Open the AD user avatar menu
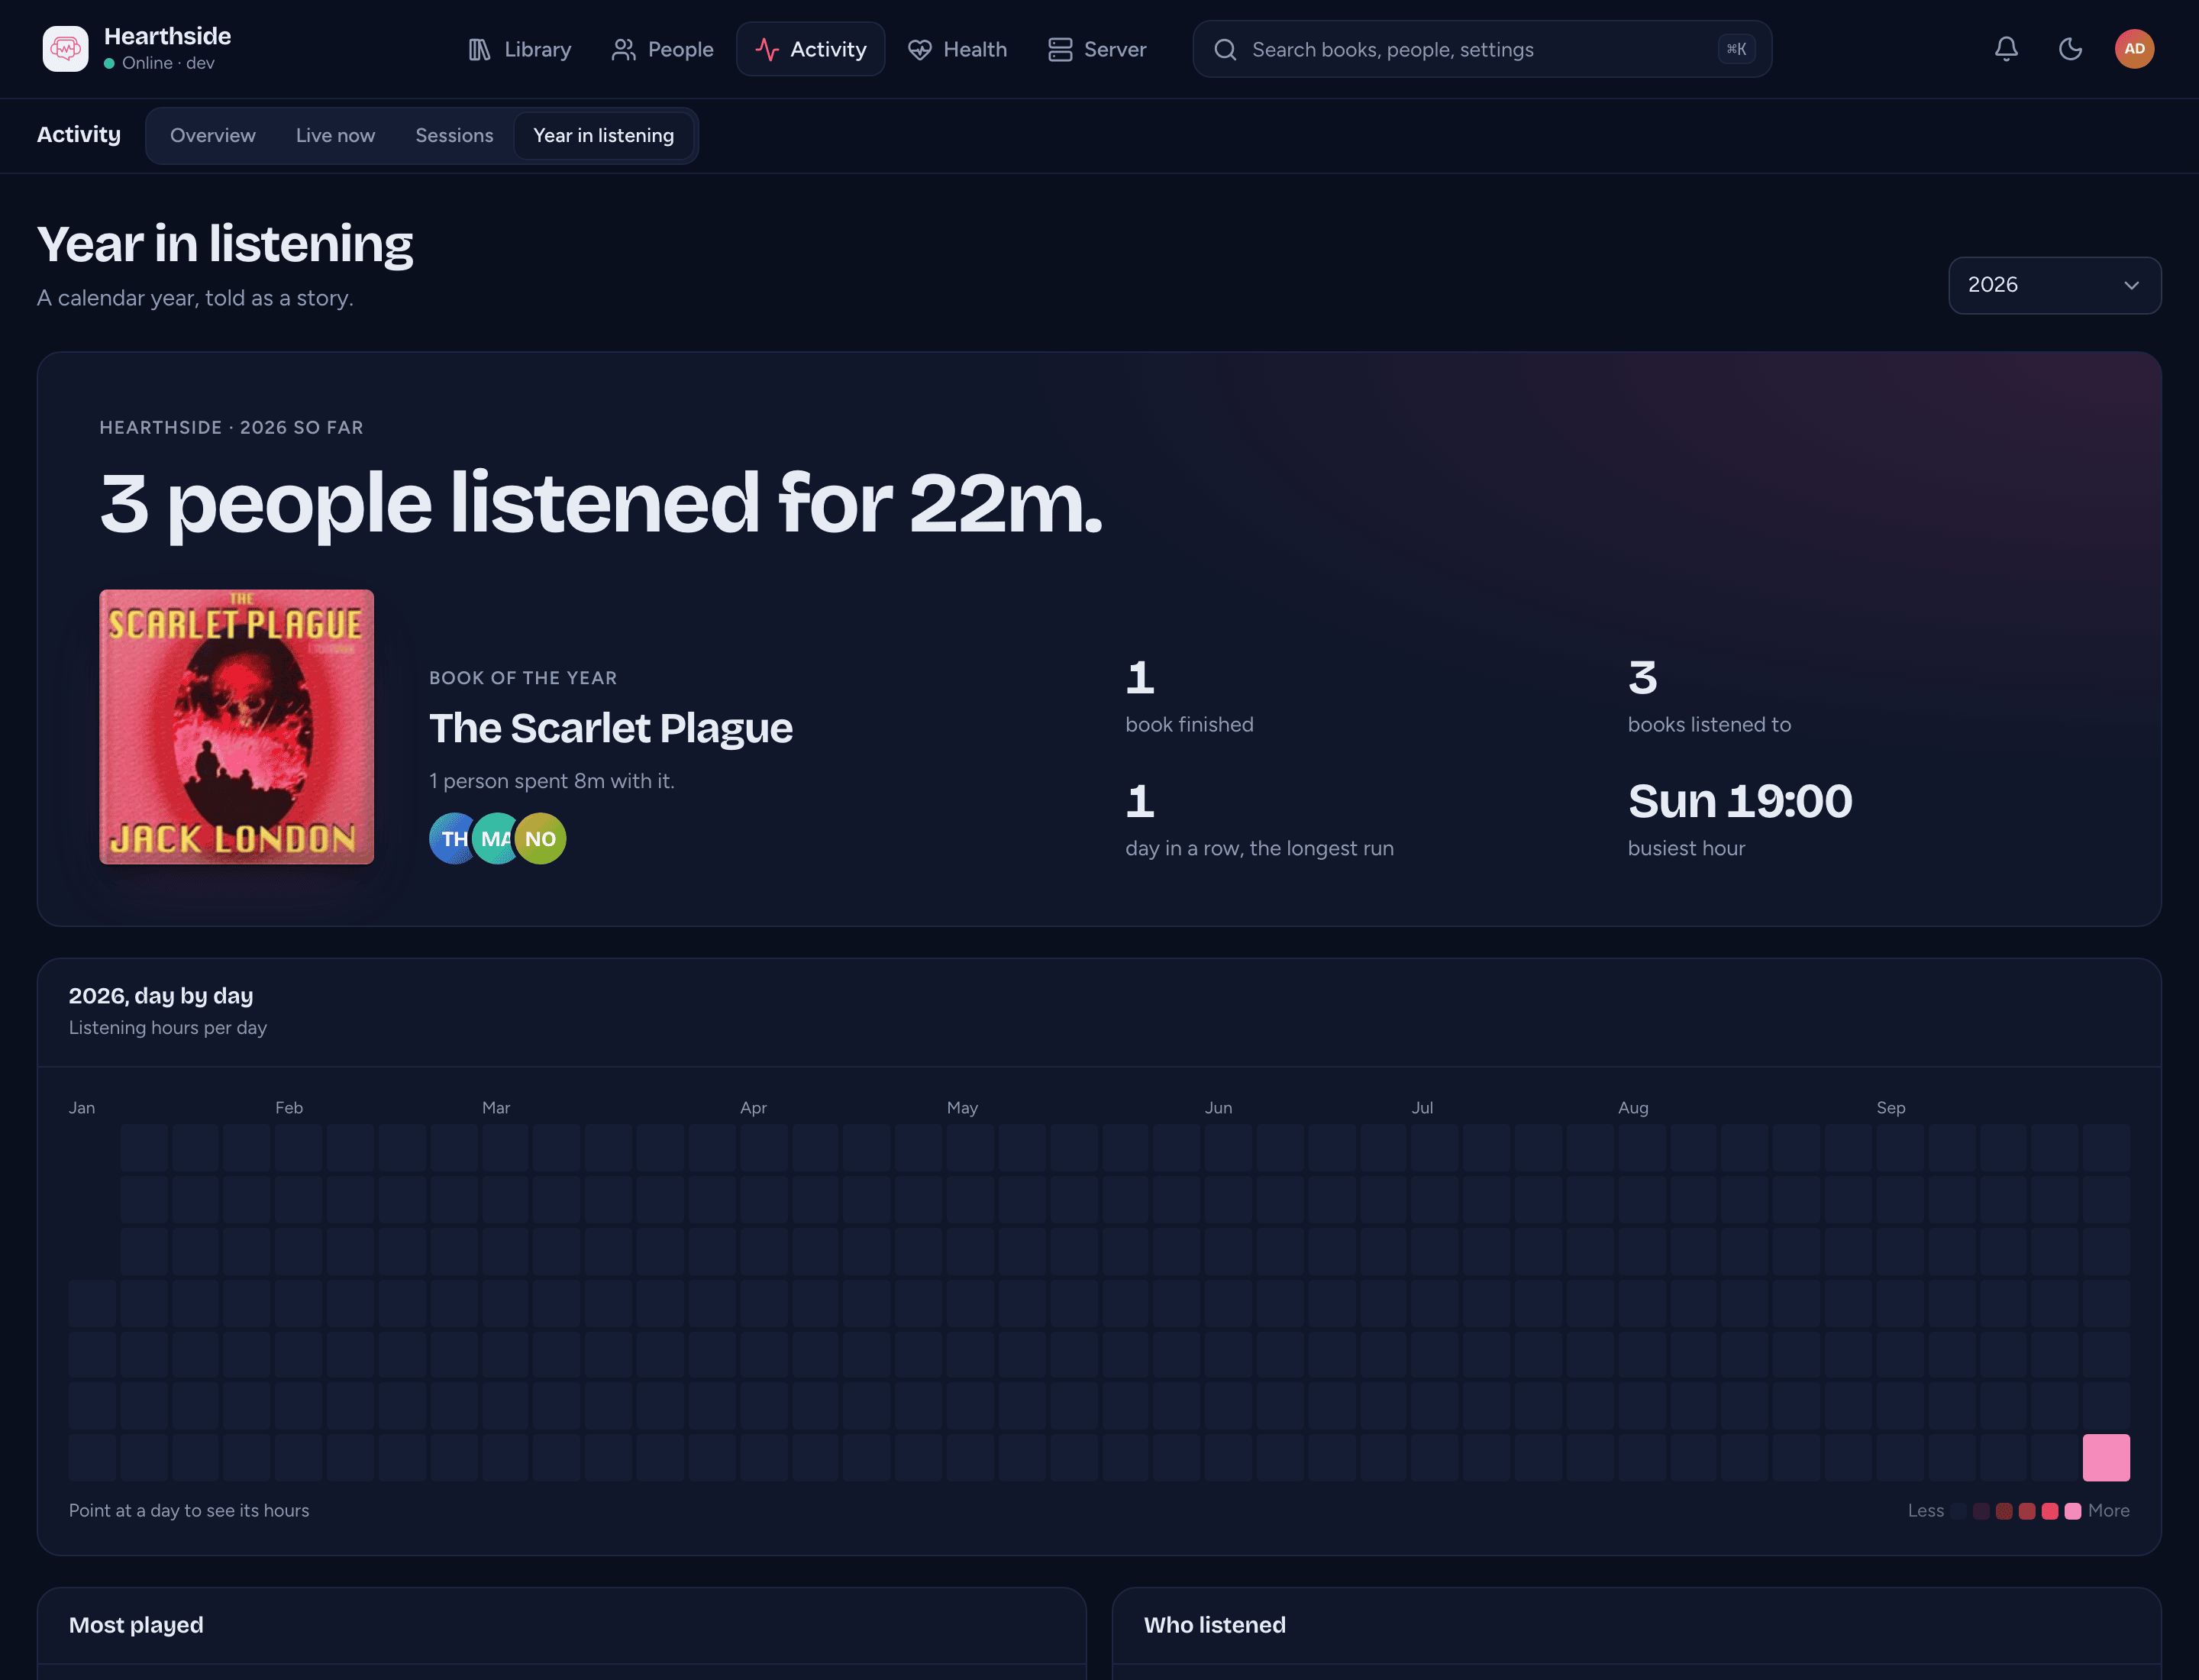This screenshot has width=2199, height=1680. click(x=2134, y=49)
